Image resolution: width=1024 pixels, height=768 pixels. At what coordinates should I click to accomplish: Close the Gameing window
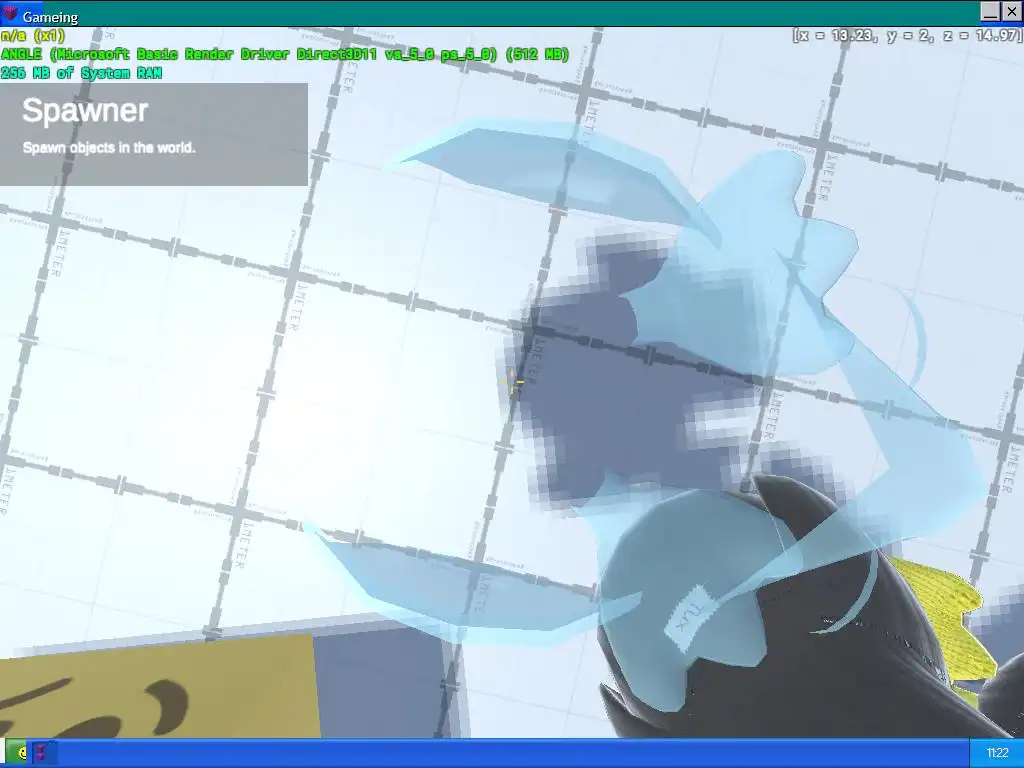(1011, 12)
